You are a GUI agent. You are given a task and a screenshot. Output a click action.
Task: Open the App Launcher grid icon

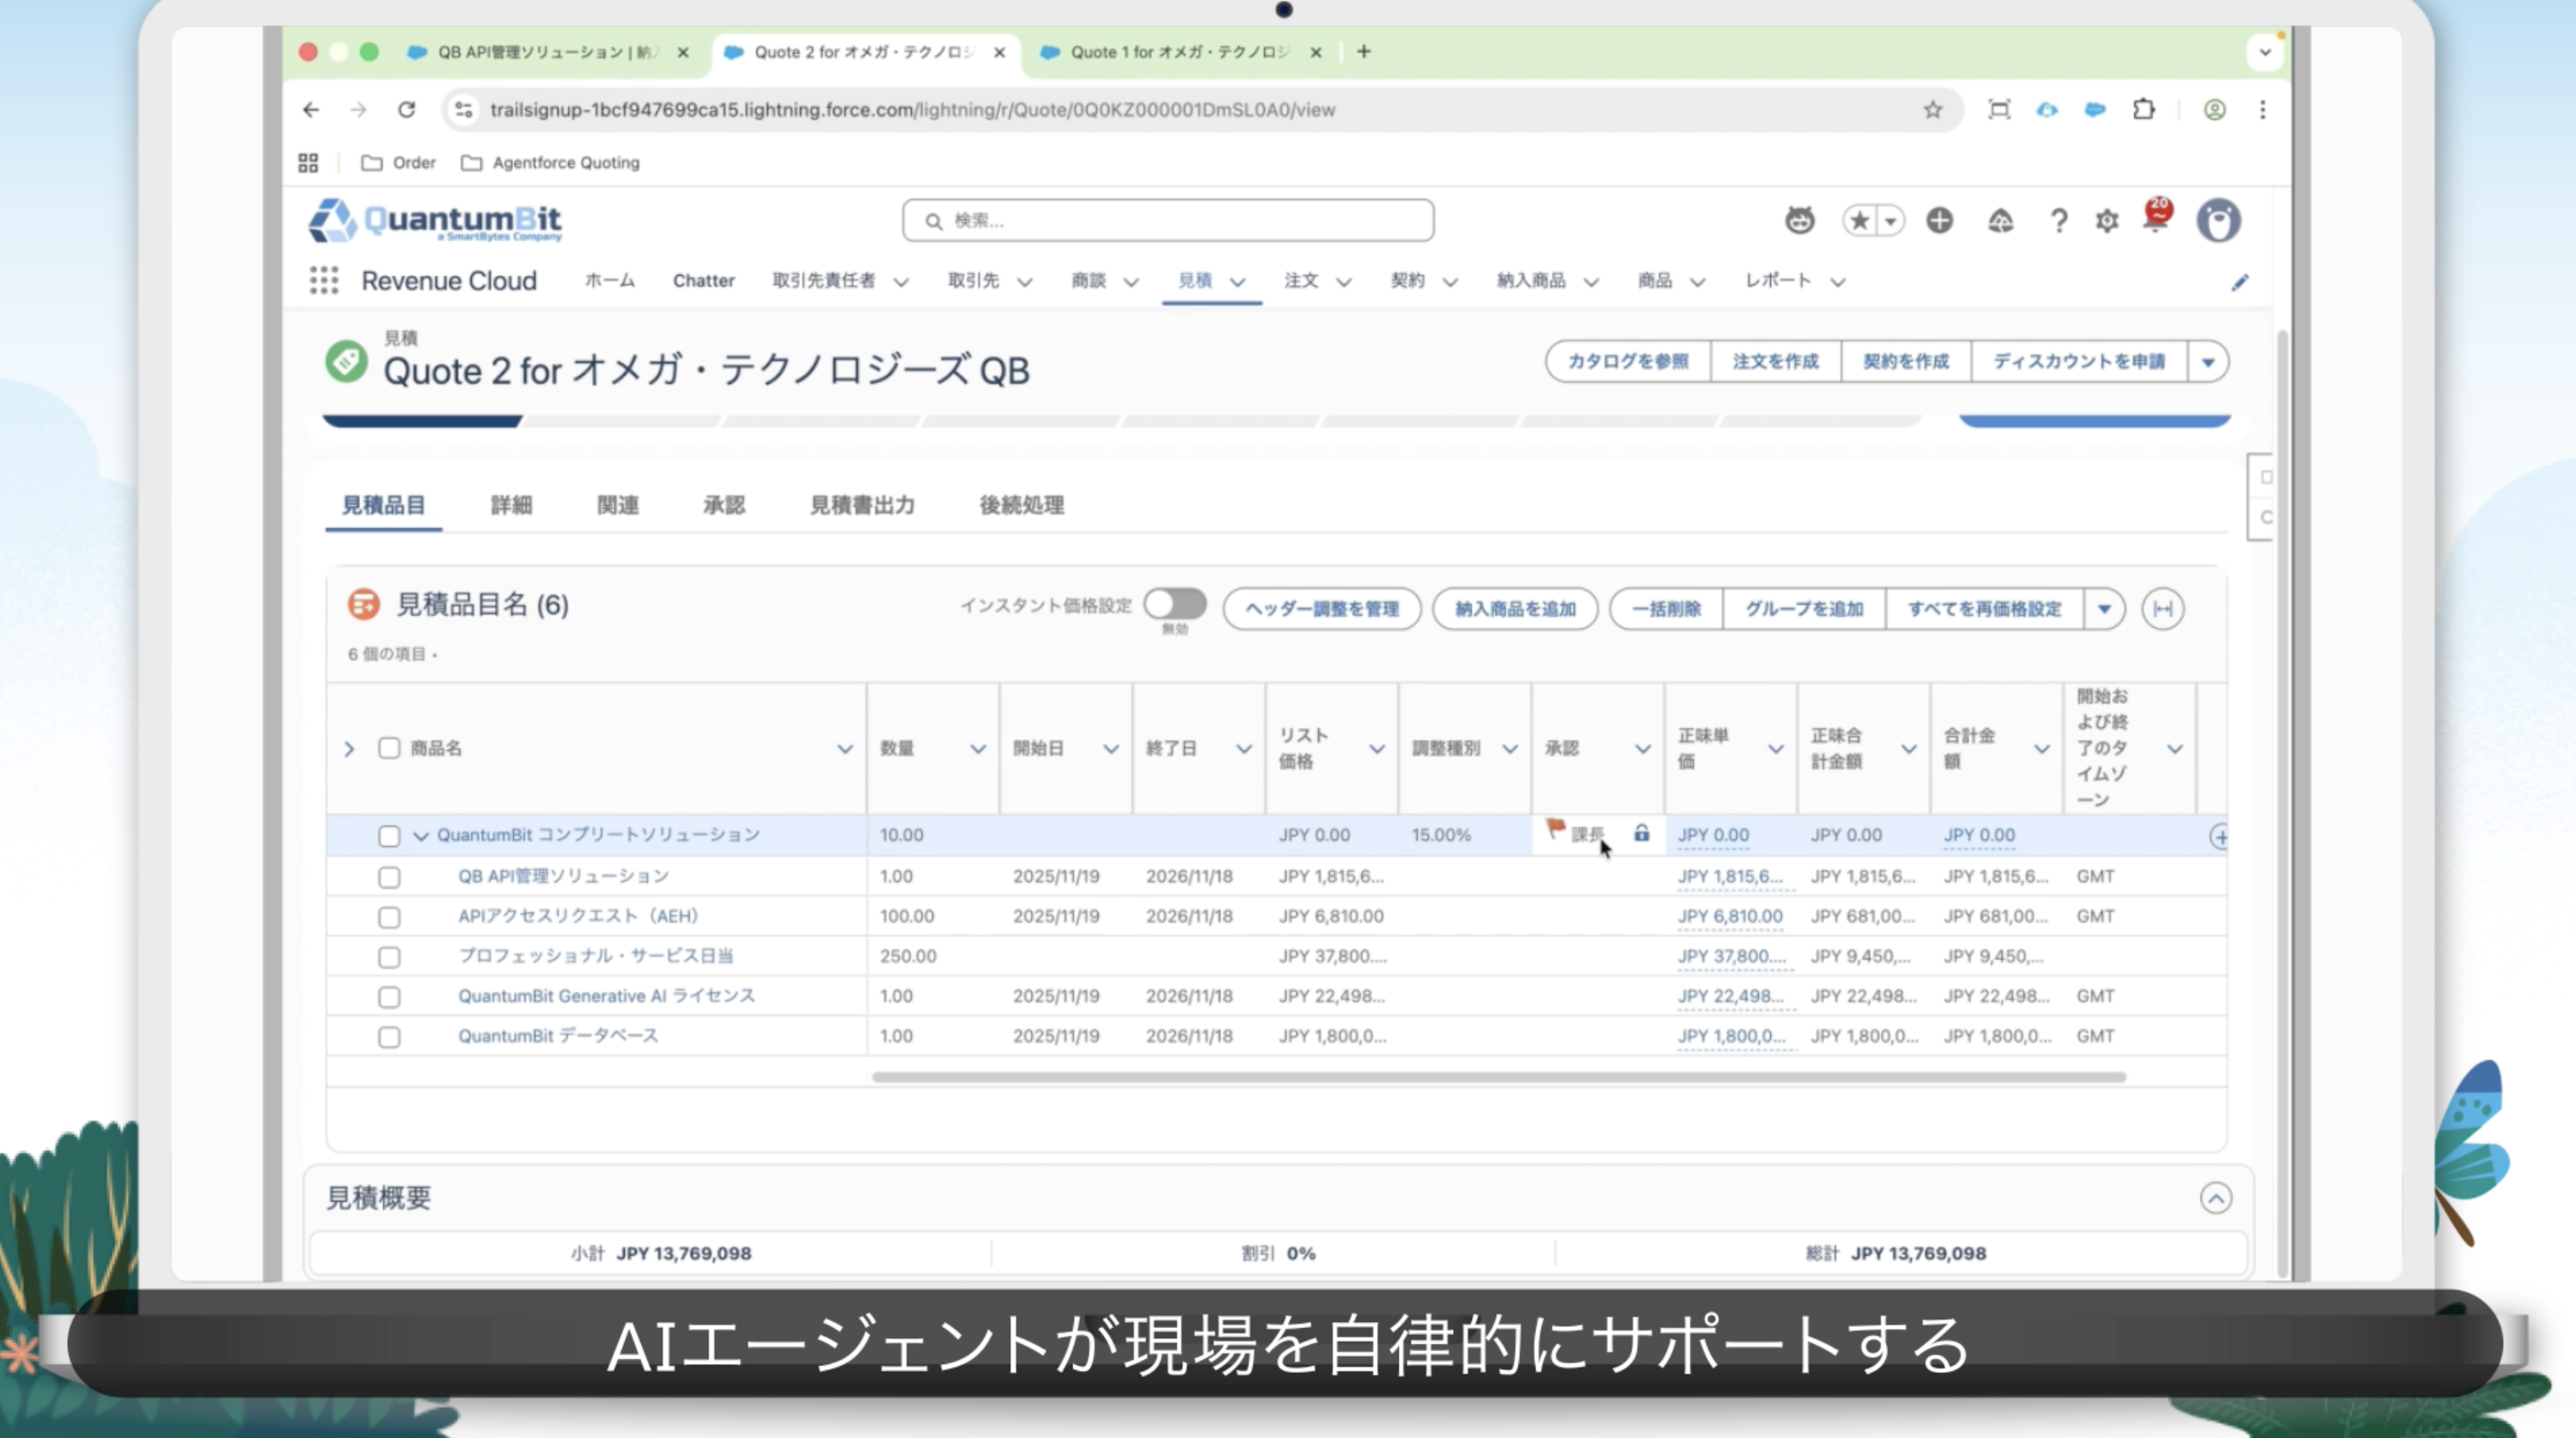pyautogui.click(x=323, y=281)
